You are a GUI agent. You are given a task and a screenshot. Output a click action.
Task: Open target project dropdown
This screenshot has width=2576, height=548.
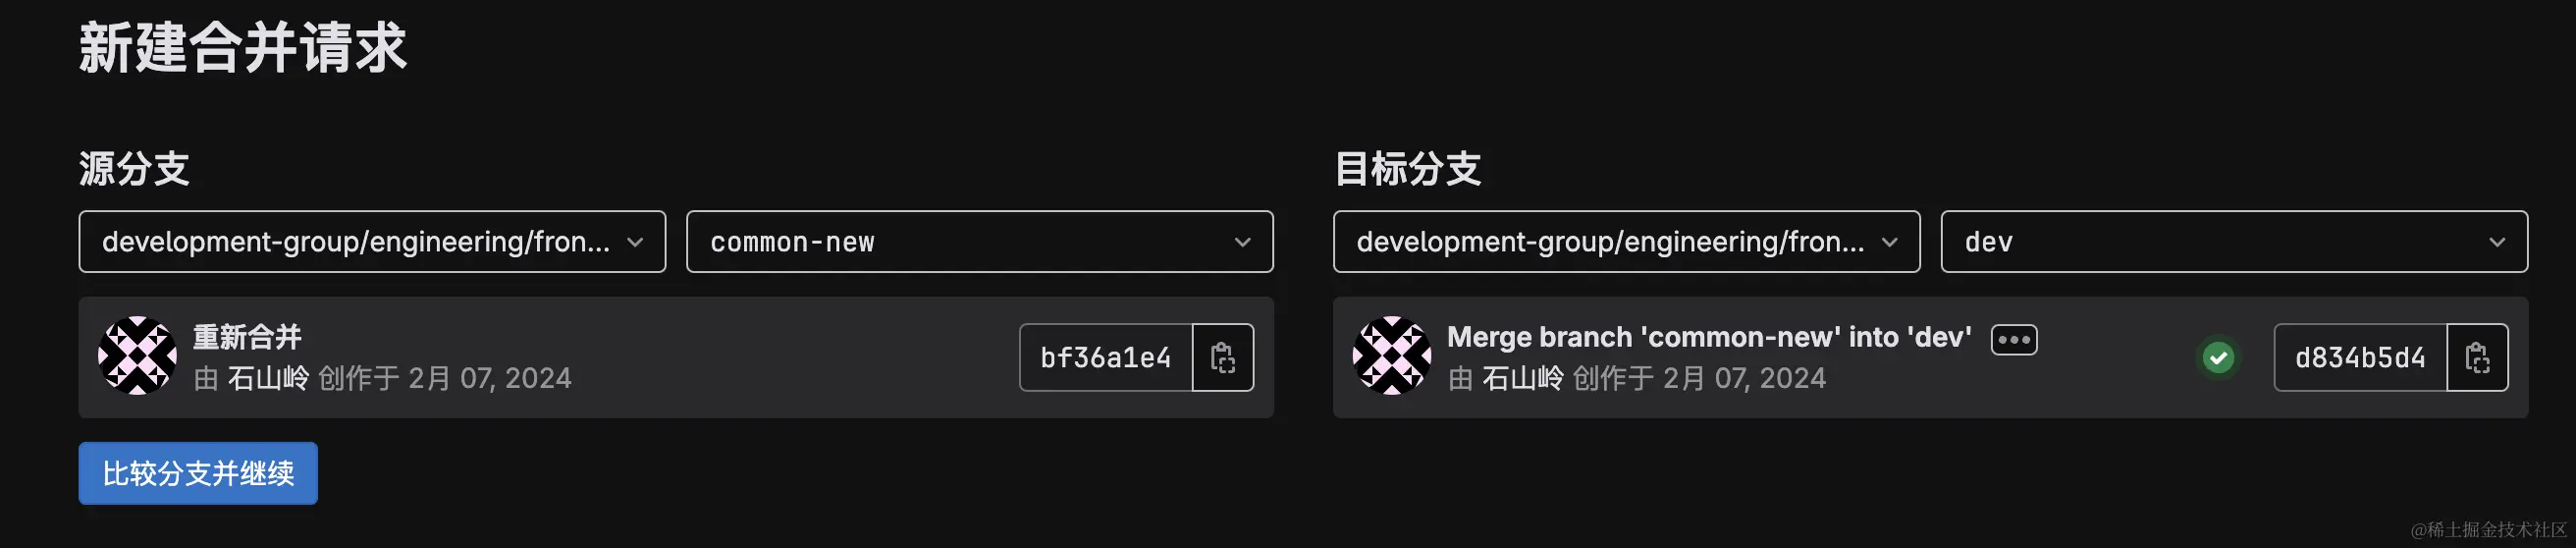coord(1627,241)
